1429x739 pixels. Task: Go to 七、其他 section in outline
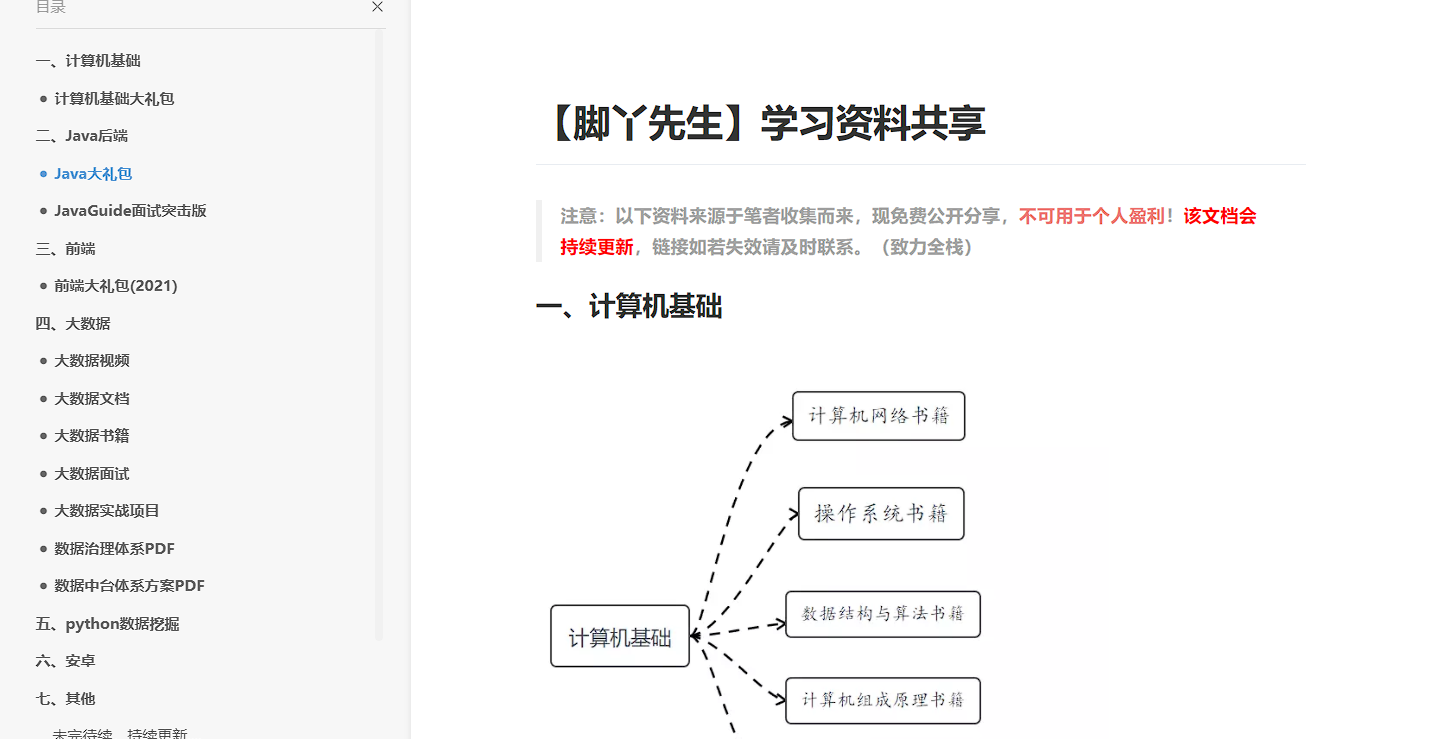65,699
